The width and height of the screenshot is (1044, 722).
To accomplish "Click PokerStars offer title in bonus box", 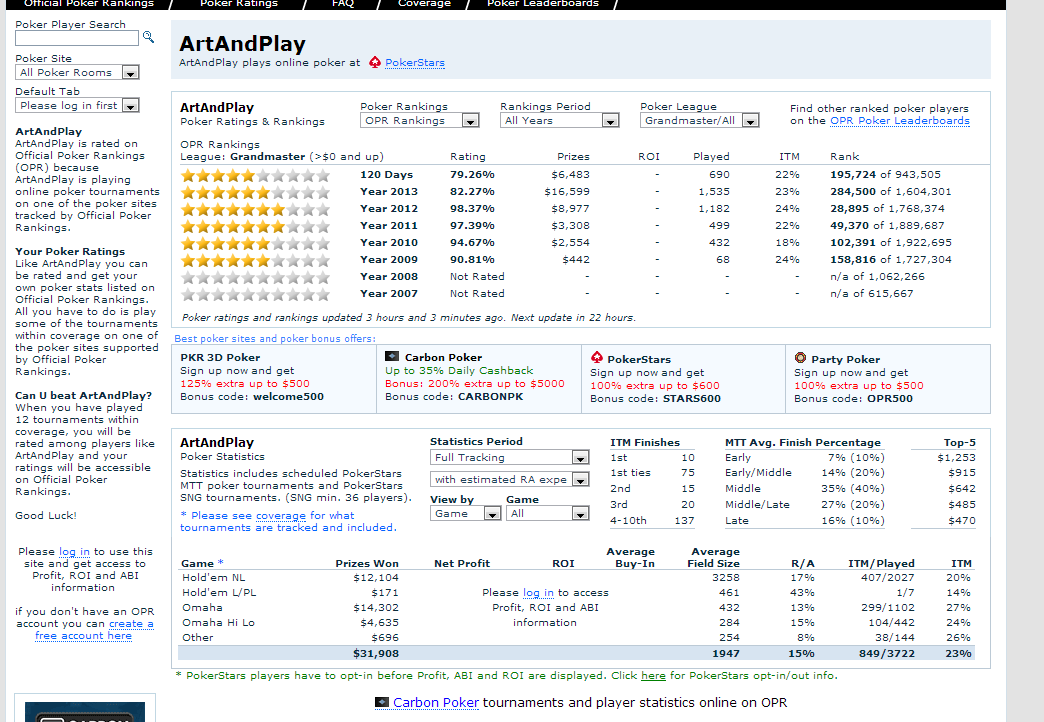I will tap(639, 359).
